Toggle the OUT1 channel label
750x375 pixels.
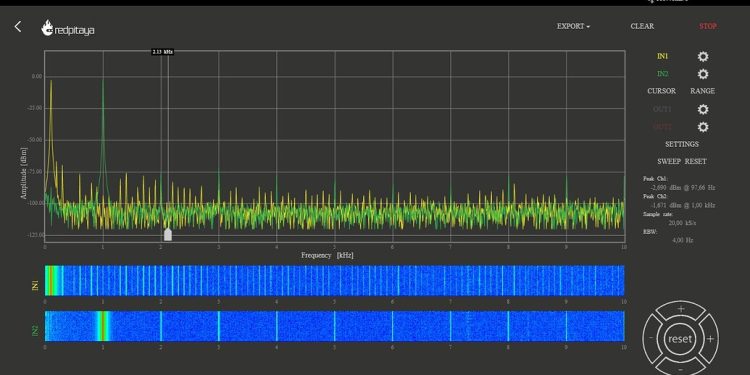662,110
